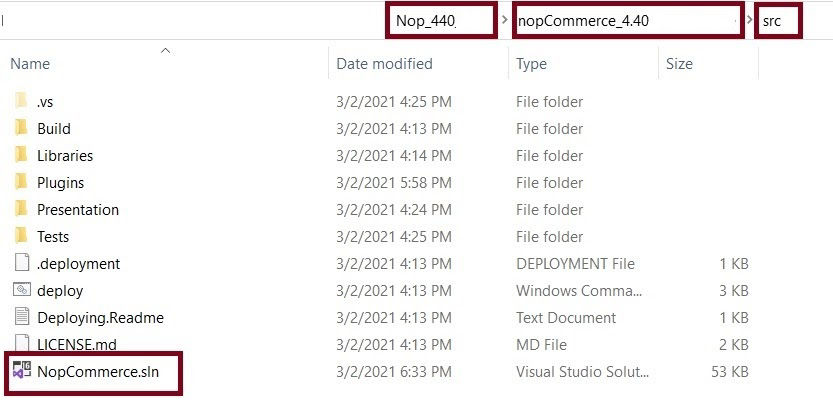Select the folder name Libraries
The height and width of the screenshot is (407, 833).
click(65, 156)
